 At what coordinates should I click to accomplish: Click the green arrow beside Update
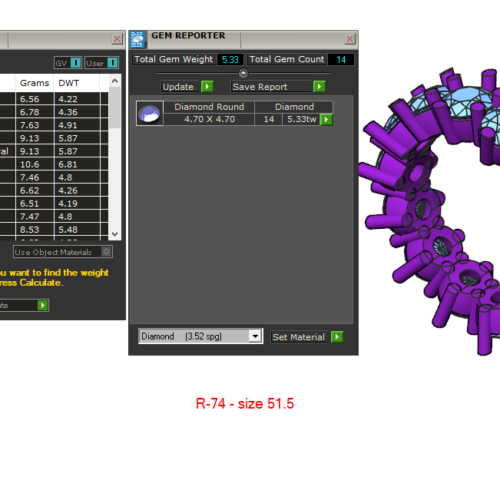207,87
